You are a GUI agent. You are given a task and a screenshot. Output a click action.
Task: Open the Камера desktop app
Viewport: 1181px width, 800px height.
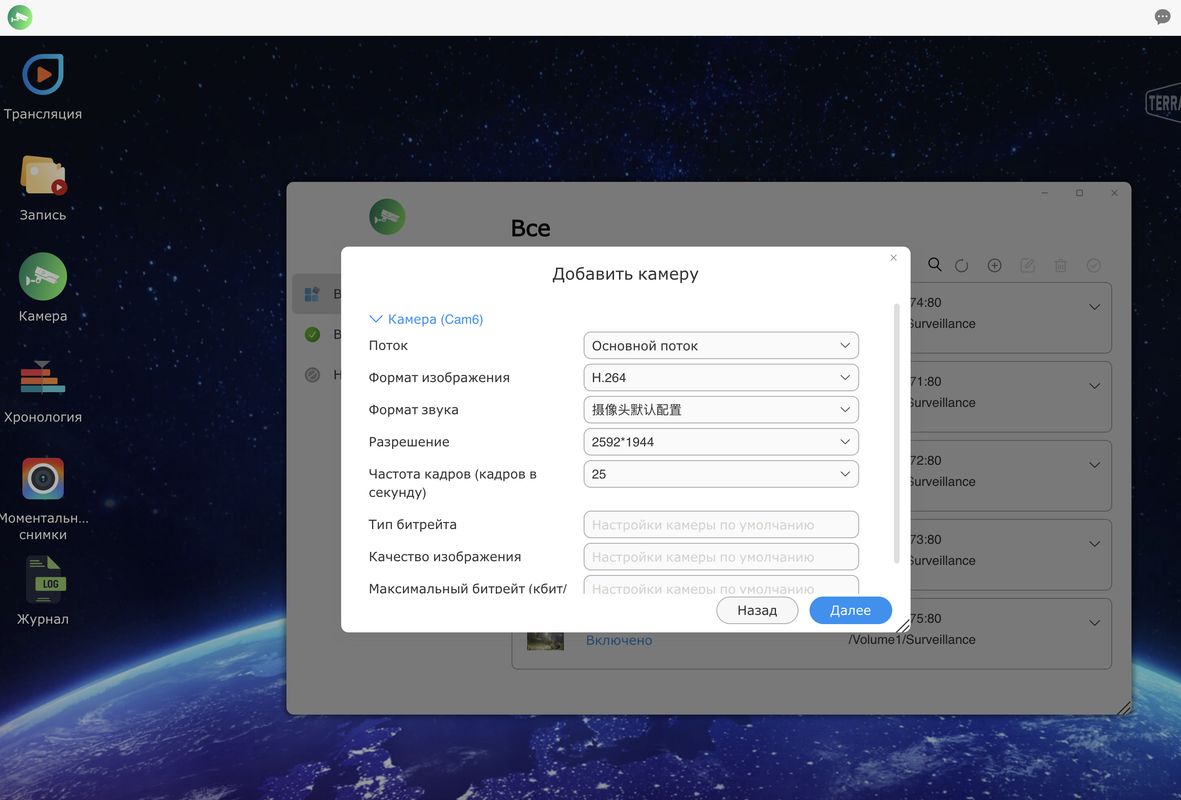43,276
